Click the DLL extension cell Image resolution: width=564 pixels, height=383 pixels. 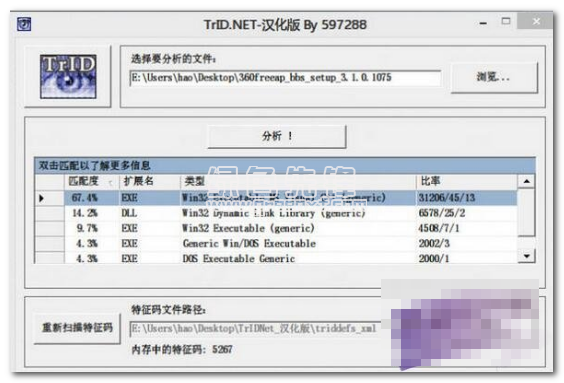pos(149,213)
